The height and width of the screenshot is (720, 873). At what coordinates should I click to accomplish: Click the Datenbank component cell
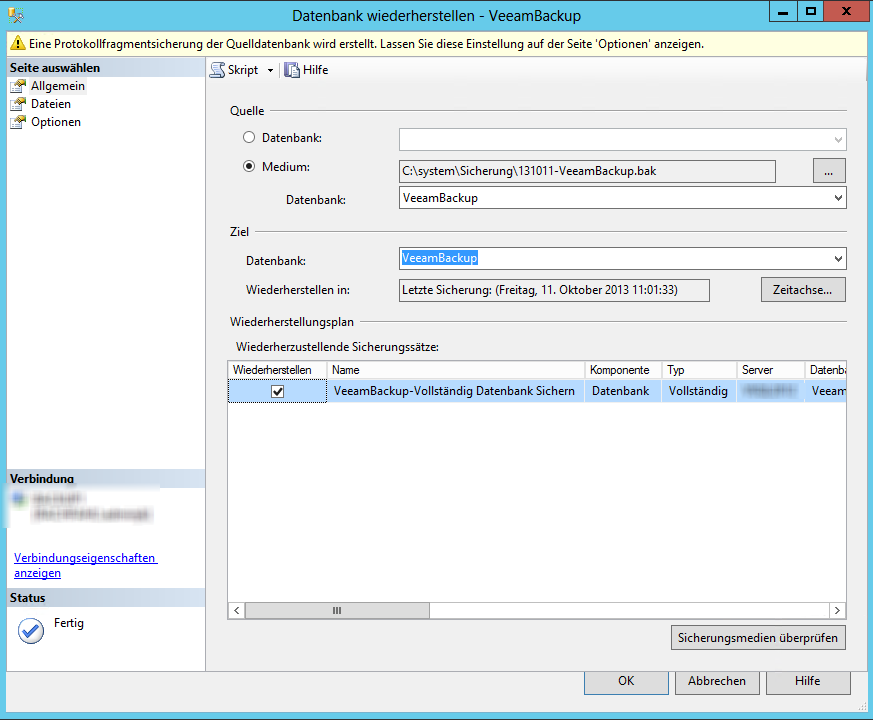[621, 391]
